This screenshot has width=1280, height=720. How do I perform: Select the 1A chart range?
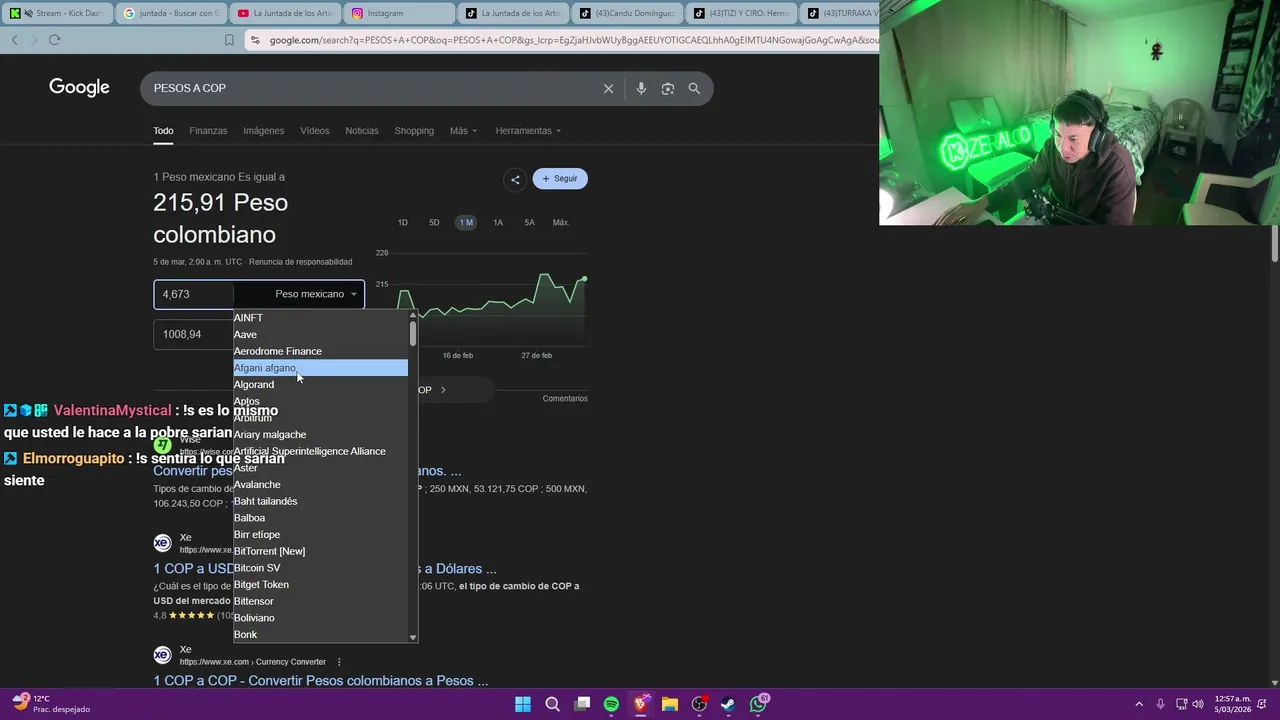pos(498,222)
